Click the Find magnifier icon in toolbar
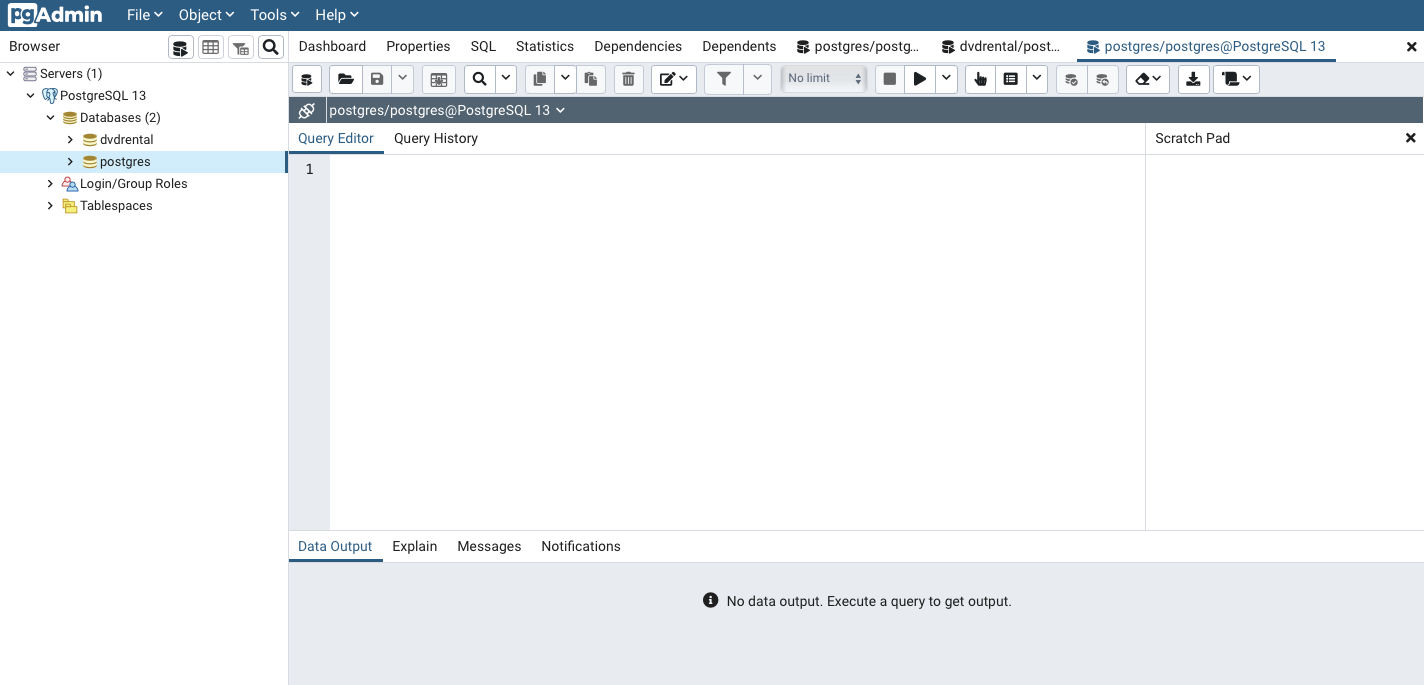This screenshot has width=1424, height=685. [480, 79]
